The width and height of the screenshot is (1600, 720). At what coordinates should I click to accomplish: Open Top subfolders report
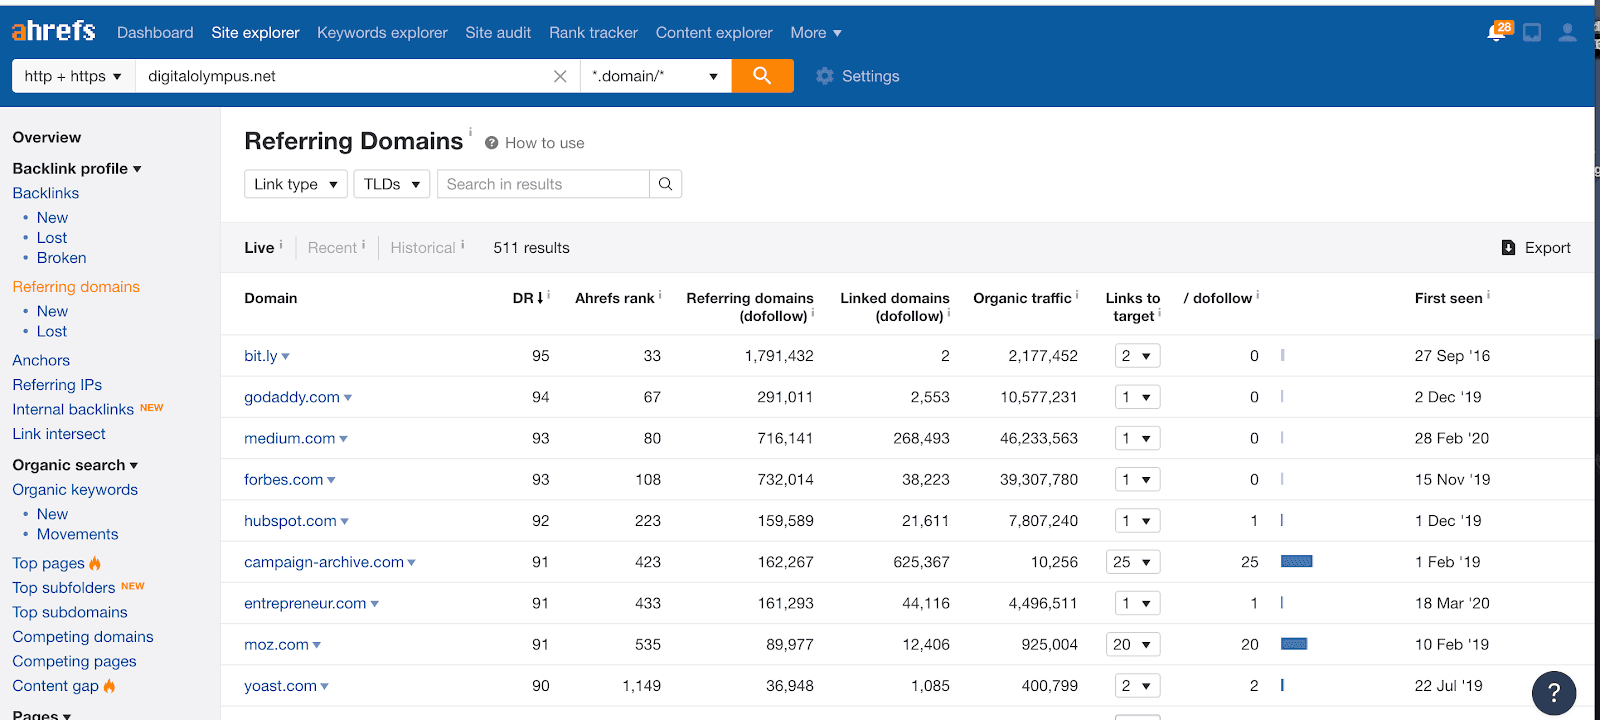click(x=64, y=588)
